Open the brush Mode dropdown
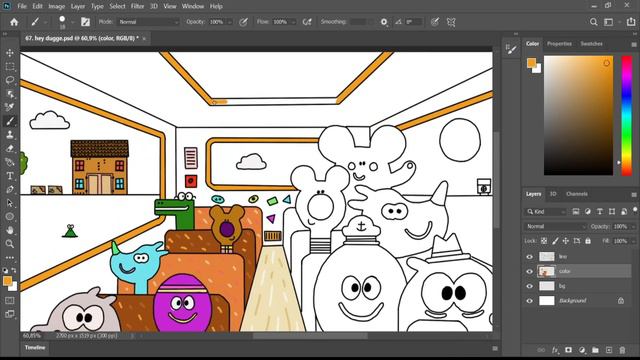Image resolution: width=640 pixels, height=360 pixels. (149, 22)
